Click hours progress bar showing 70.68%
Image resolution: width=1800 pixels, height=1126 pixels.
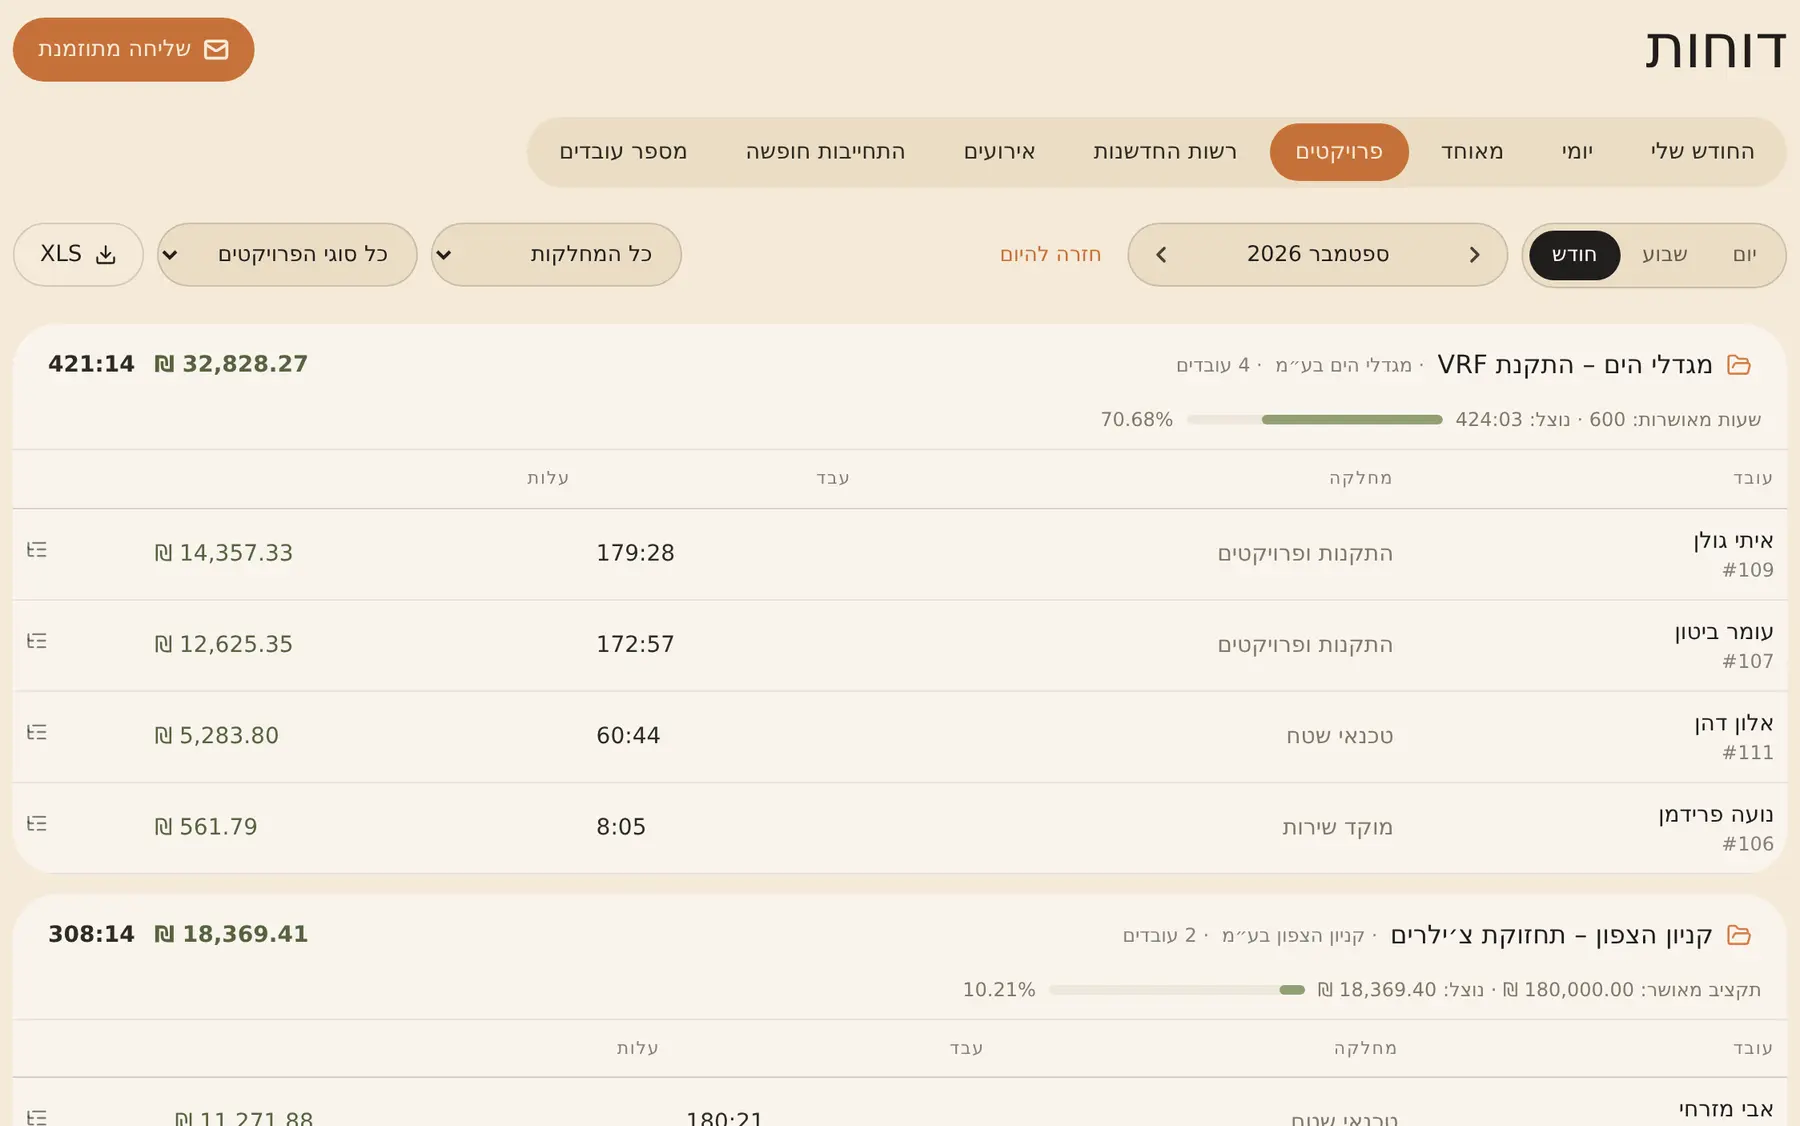1314,420
